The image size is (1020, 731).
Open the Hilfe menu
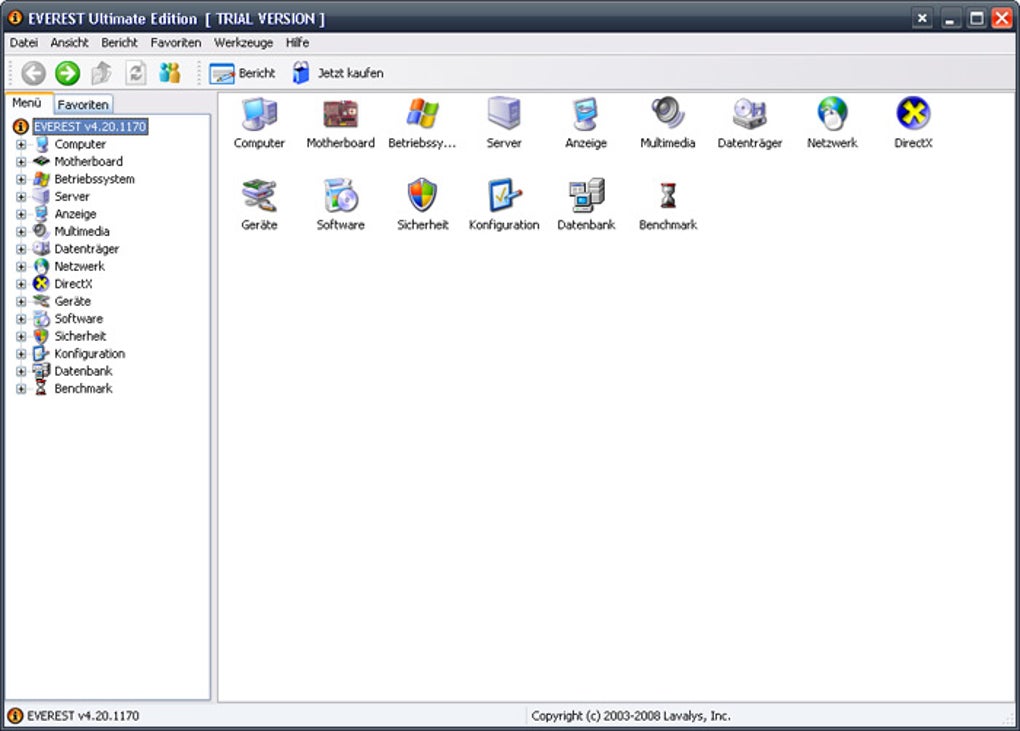[297, 43]
